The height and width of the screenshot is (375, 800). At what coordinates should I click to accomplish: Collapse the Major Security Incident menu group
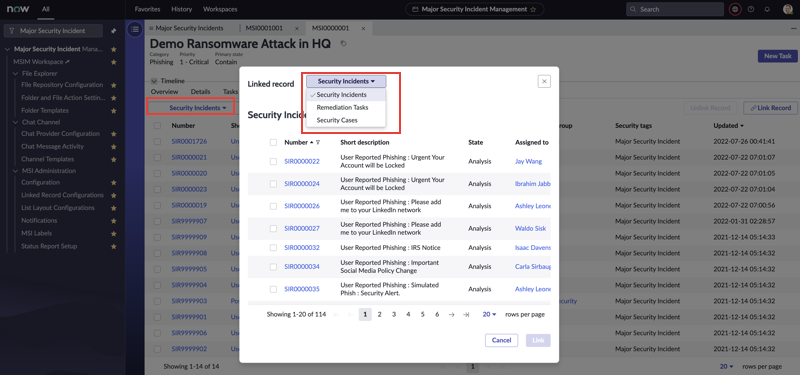point(7,49)
